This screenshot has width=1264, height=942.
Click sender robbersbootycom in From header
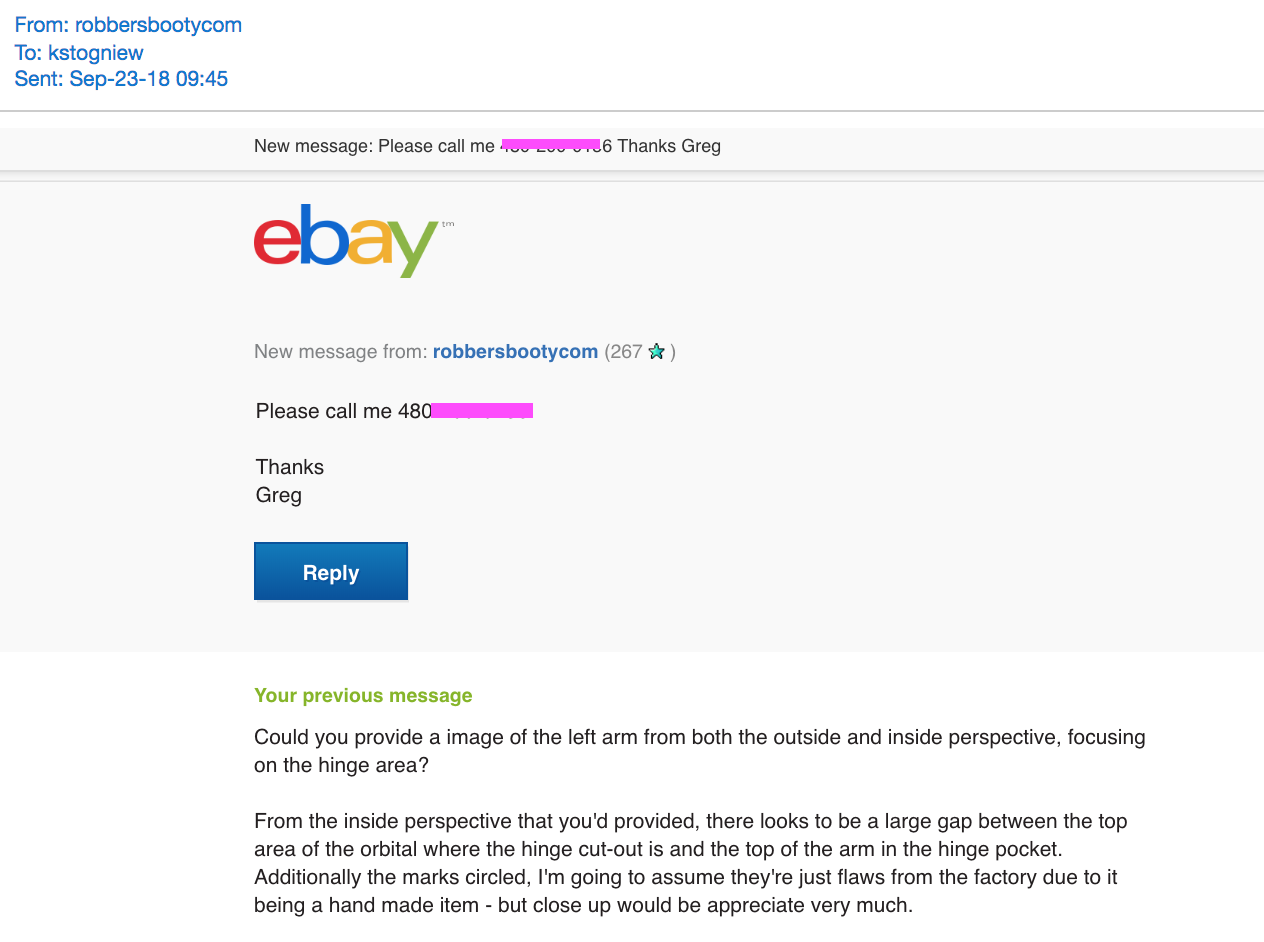(x=158, y=25)
